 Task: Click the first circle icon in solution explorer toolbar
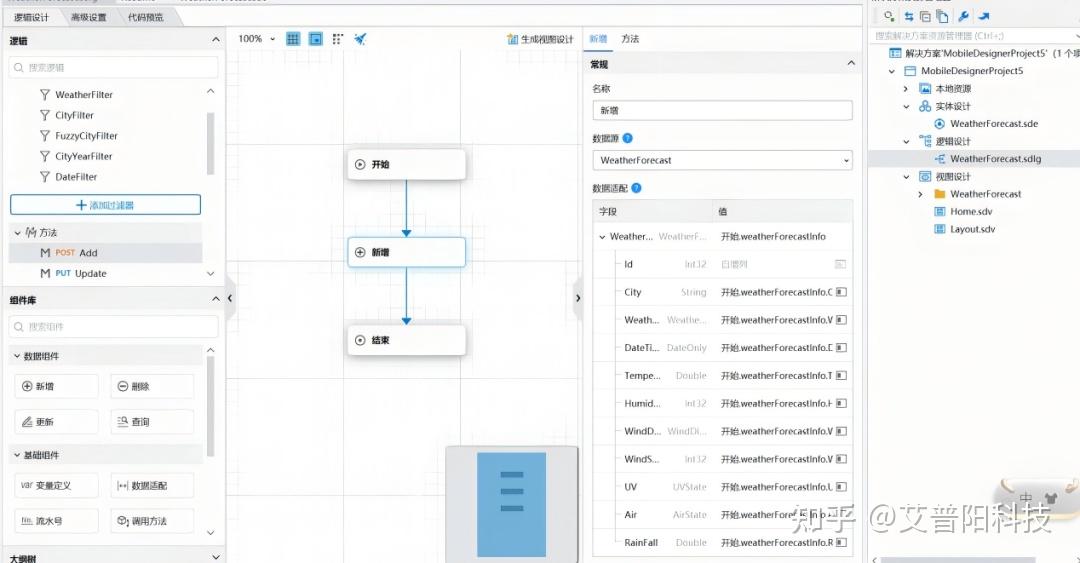(x=889, y=17)
